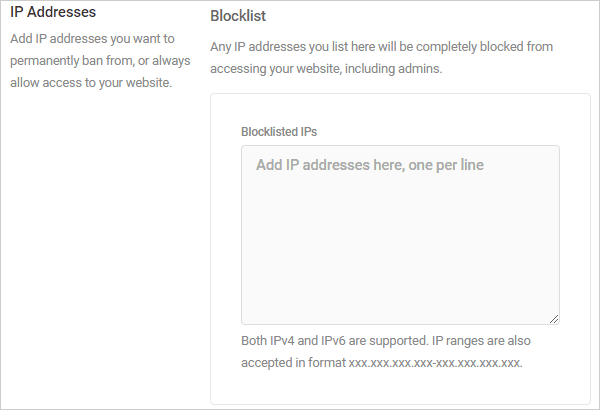Click 'Add IP addresses you want to' text
The image size is (600, 410).
click(x=92, y=39)
